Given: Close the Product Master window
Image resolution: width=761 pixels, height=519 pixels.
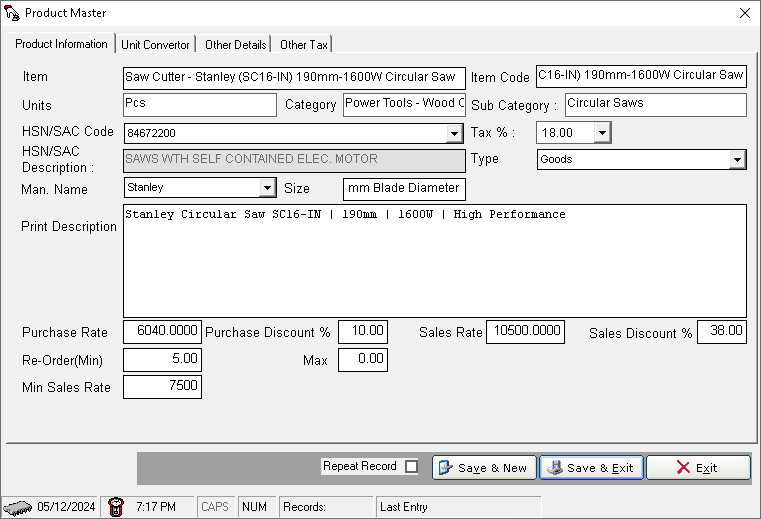Looking at the screenshot, I should [x=744, y=13].
